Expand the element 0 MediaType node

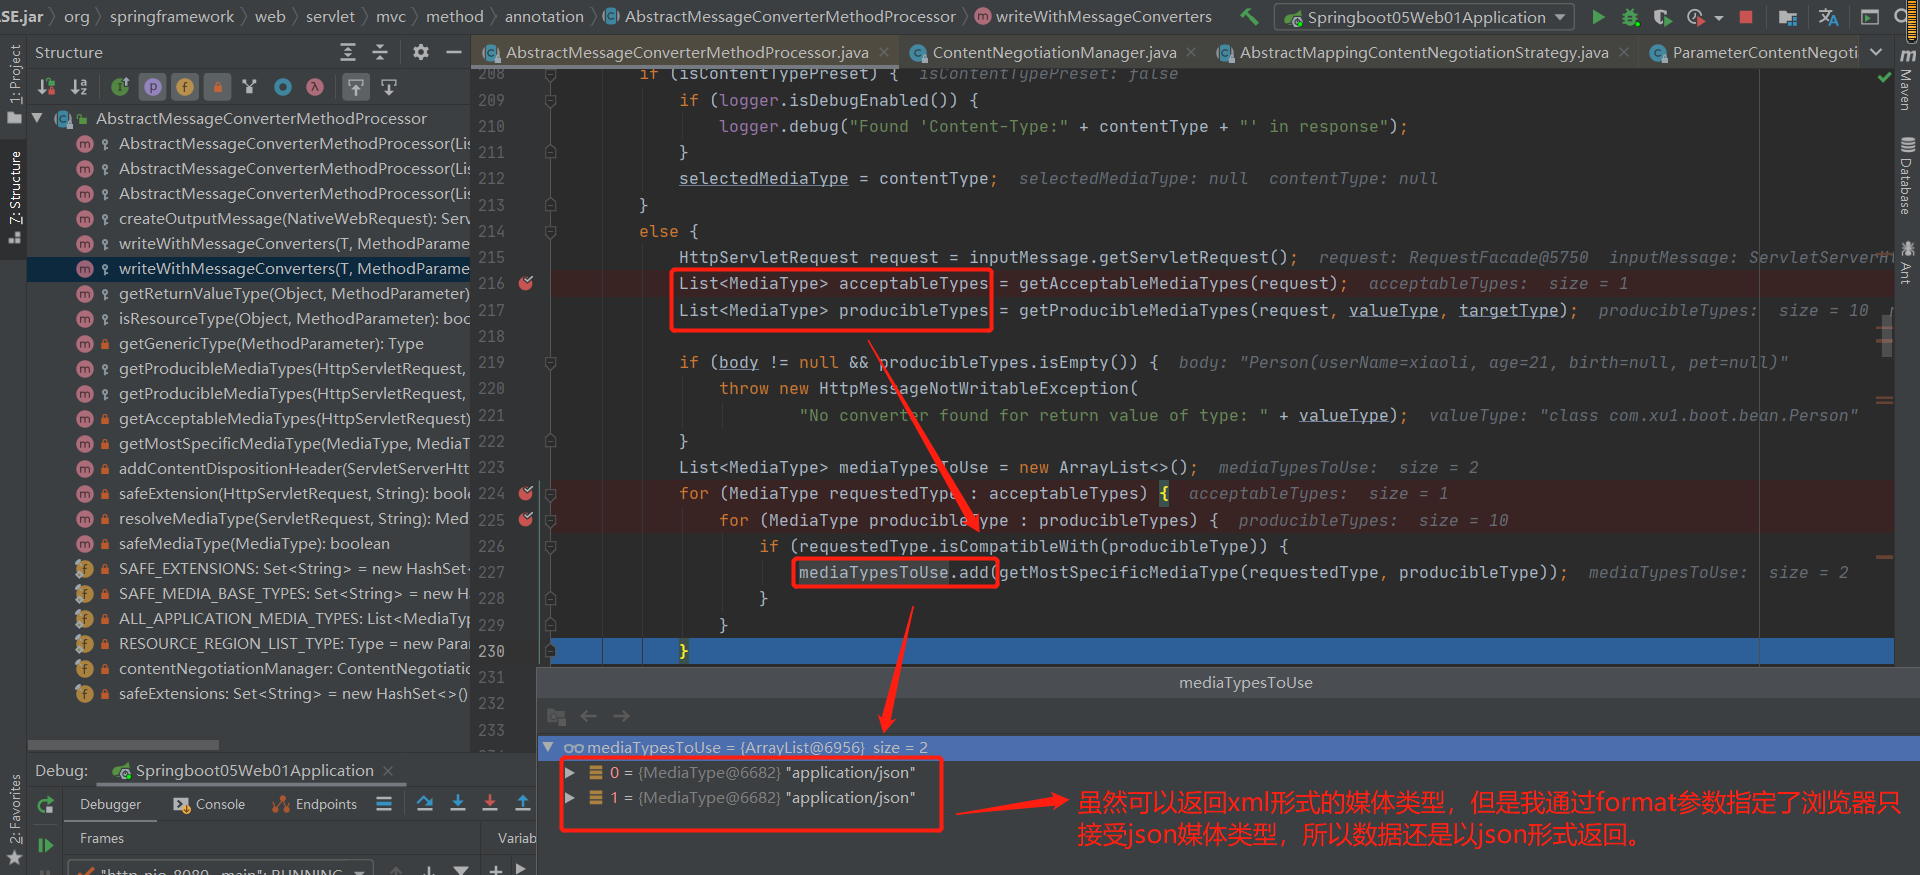[570, 772]
